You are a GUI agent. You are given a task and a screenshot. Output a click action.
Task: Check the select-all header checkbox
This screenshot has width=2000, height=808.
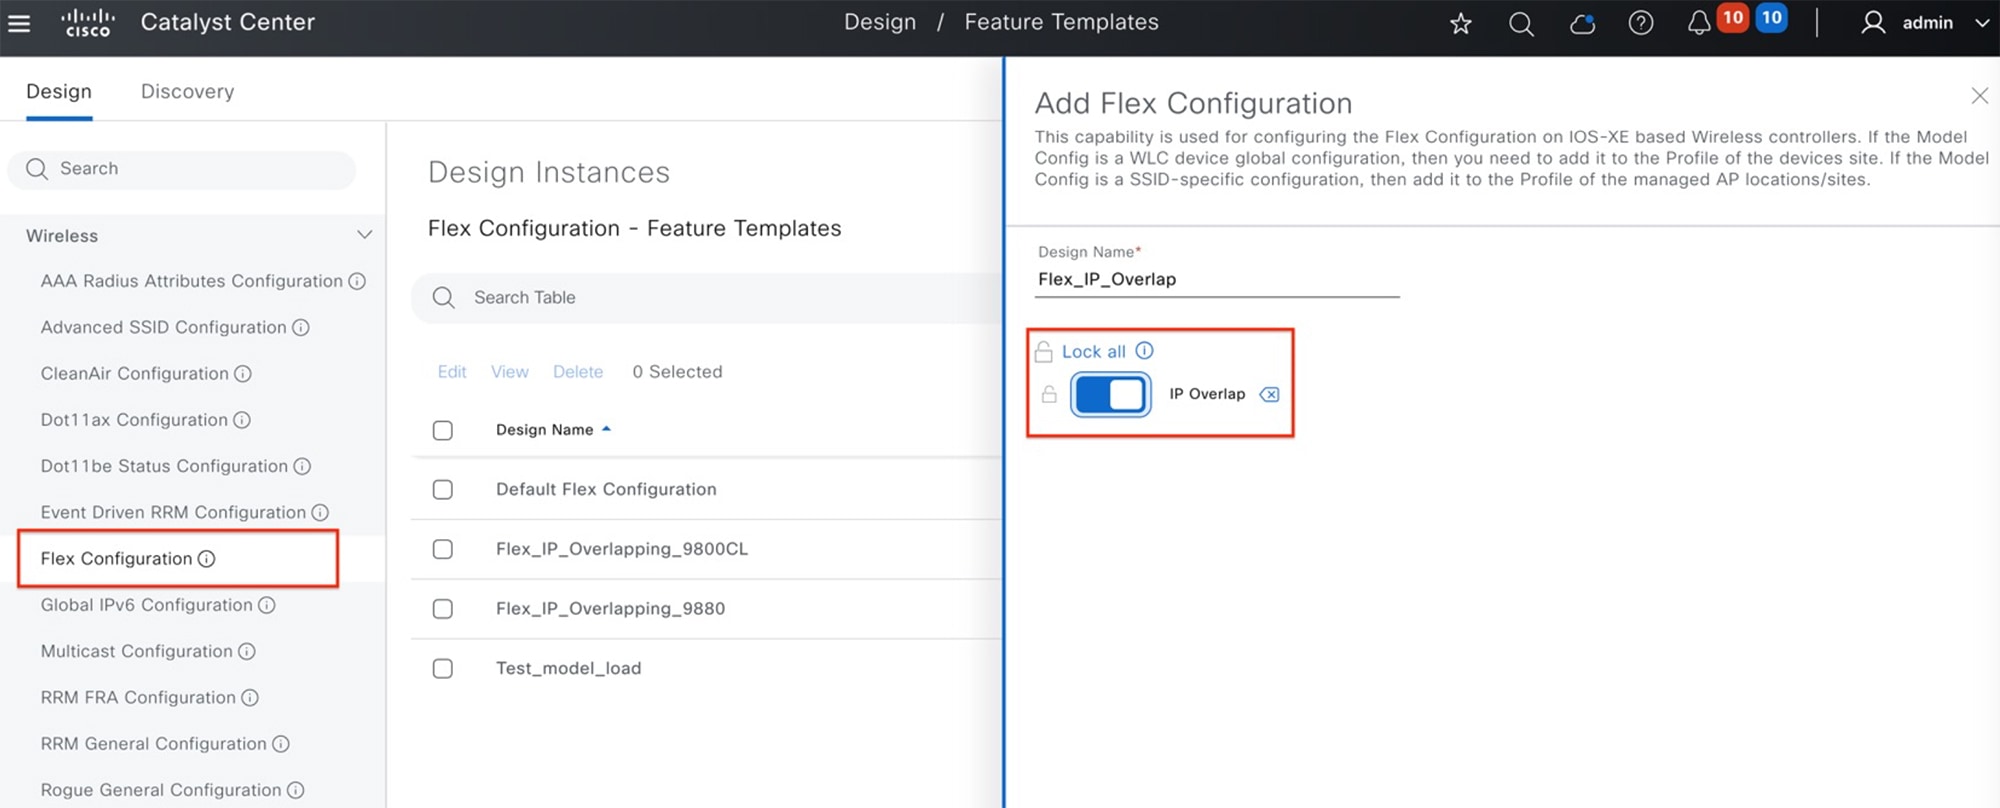pyautogui.click(x=442, y=430)
